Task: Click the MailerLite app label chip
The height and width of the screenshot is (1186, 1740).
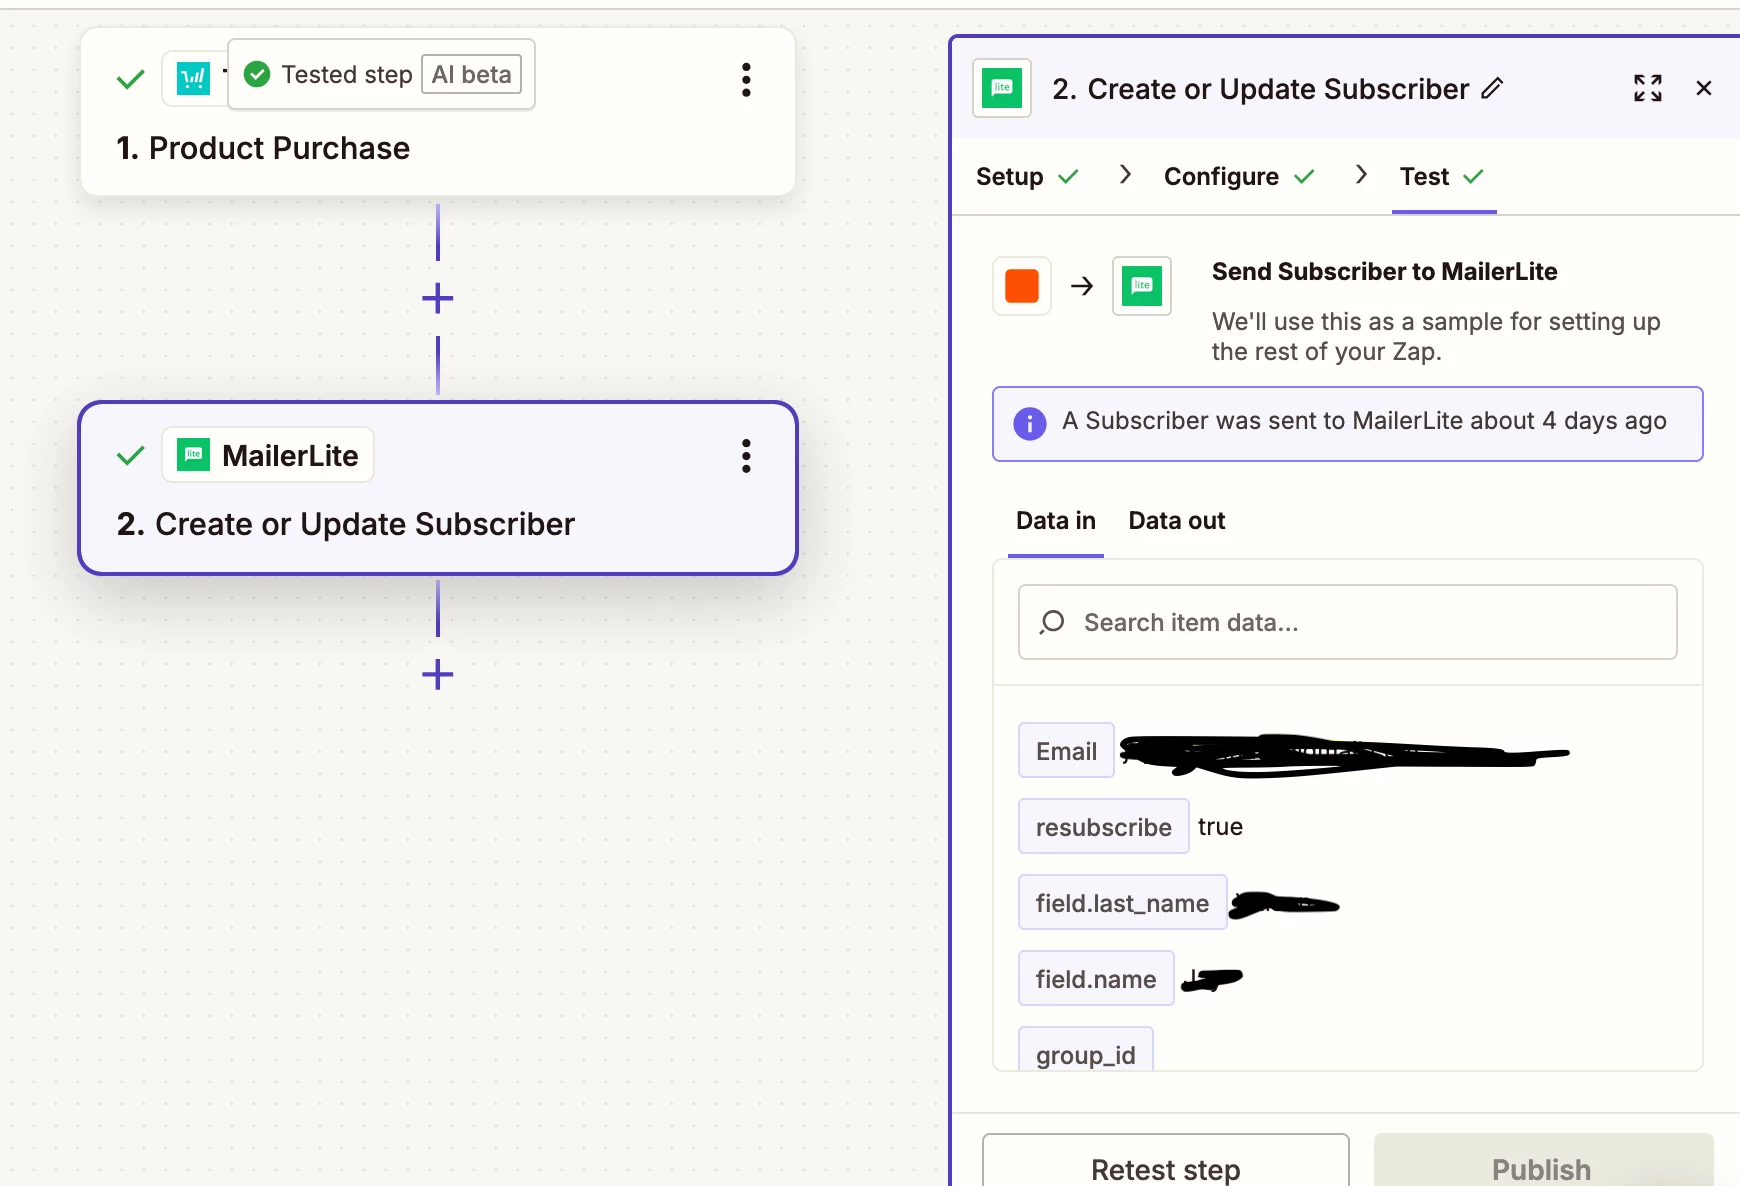Action: 268,455
